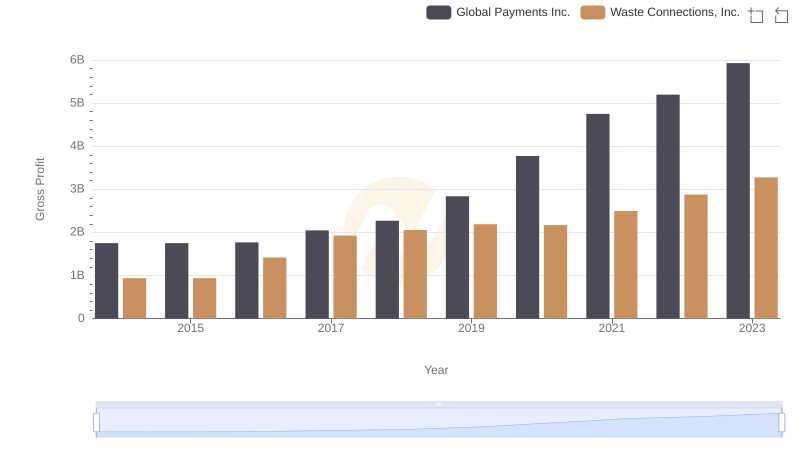Click the 2023 Global Payments bar
This screenshot has height=461, width=800.
738,191
